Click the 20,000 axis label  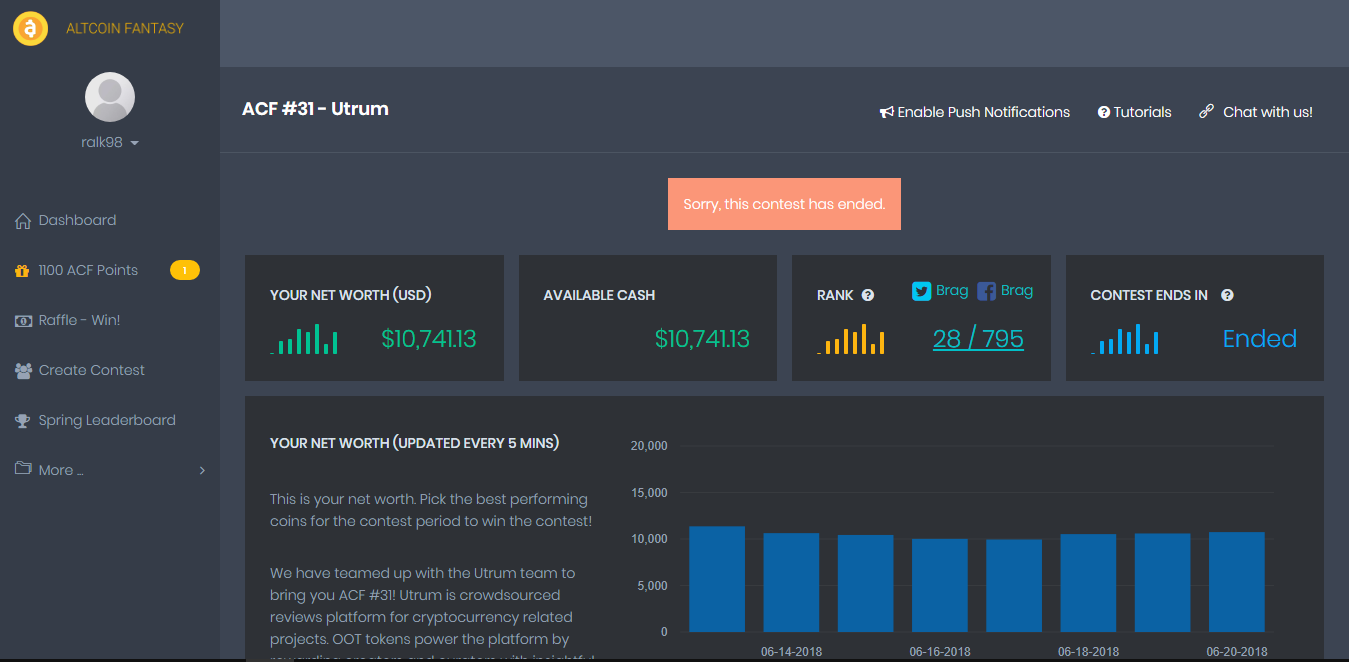pyautogui.click(x=649, y=446)
